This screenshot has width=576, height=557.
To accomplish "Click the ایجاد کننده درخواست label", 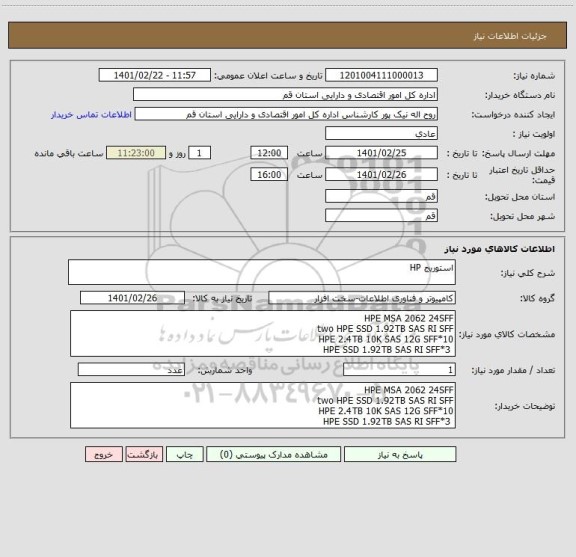I will [x=513, y=115].
